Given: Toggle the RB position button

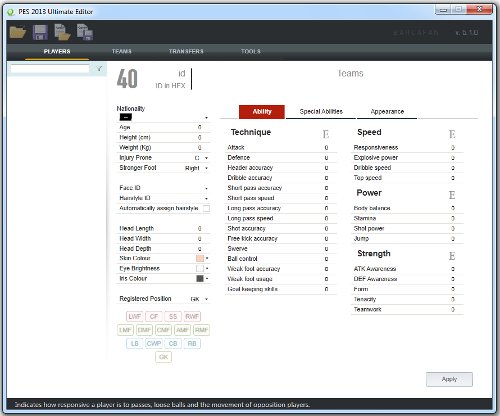Looking at the screenshot, I should pyautogui.click(x=192, y=343).
